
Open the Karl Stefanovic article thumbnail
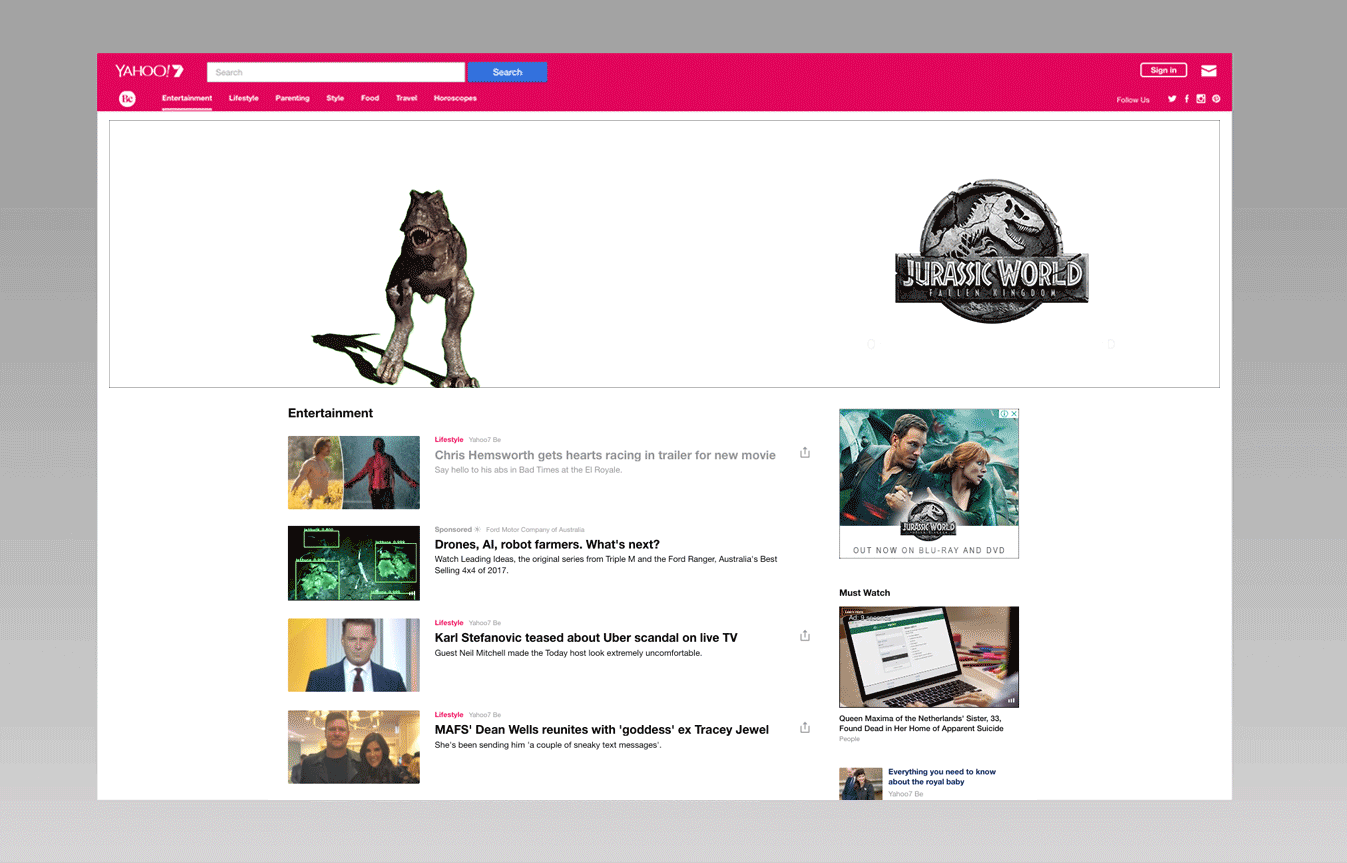(354, 655)
